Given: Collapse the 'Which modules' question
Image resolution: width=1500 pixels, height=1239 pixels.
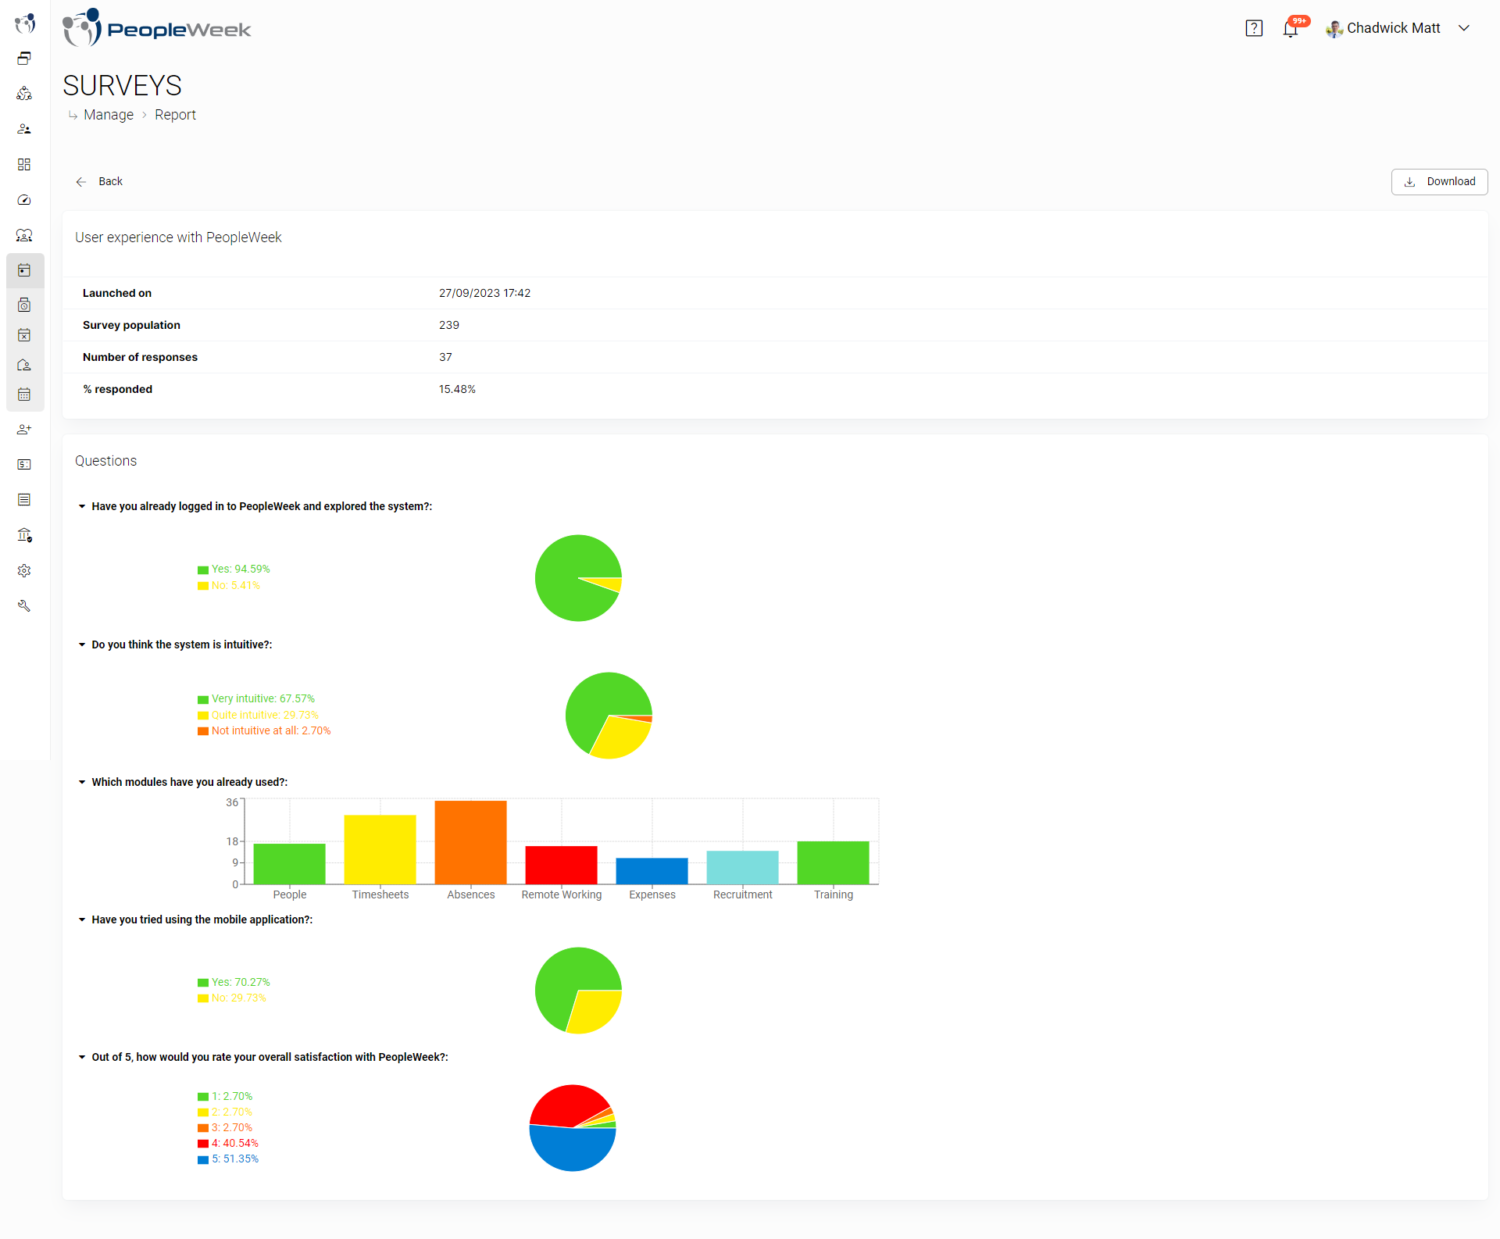Looking at the screenshot, I should coord(82,782).
